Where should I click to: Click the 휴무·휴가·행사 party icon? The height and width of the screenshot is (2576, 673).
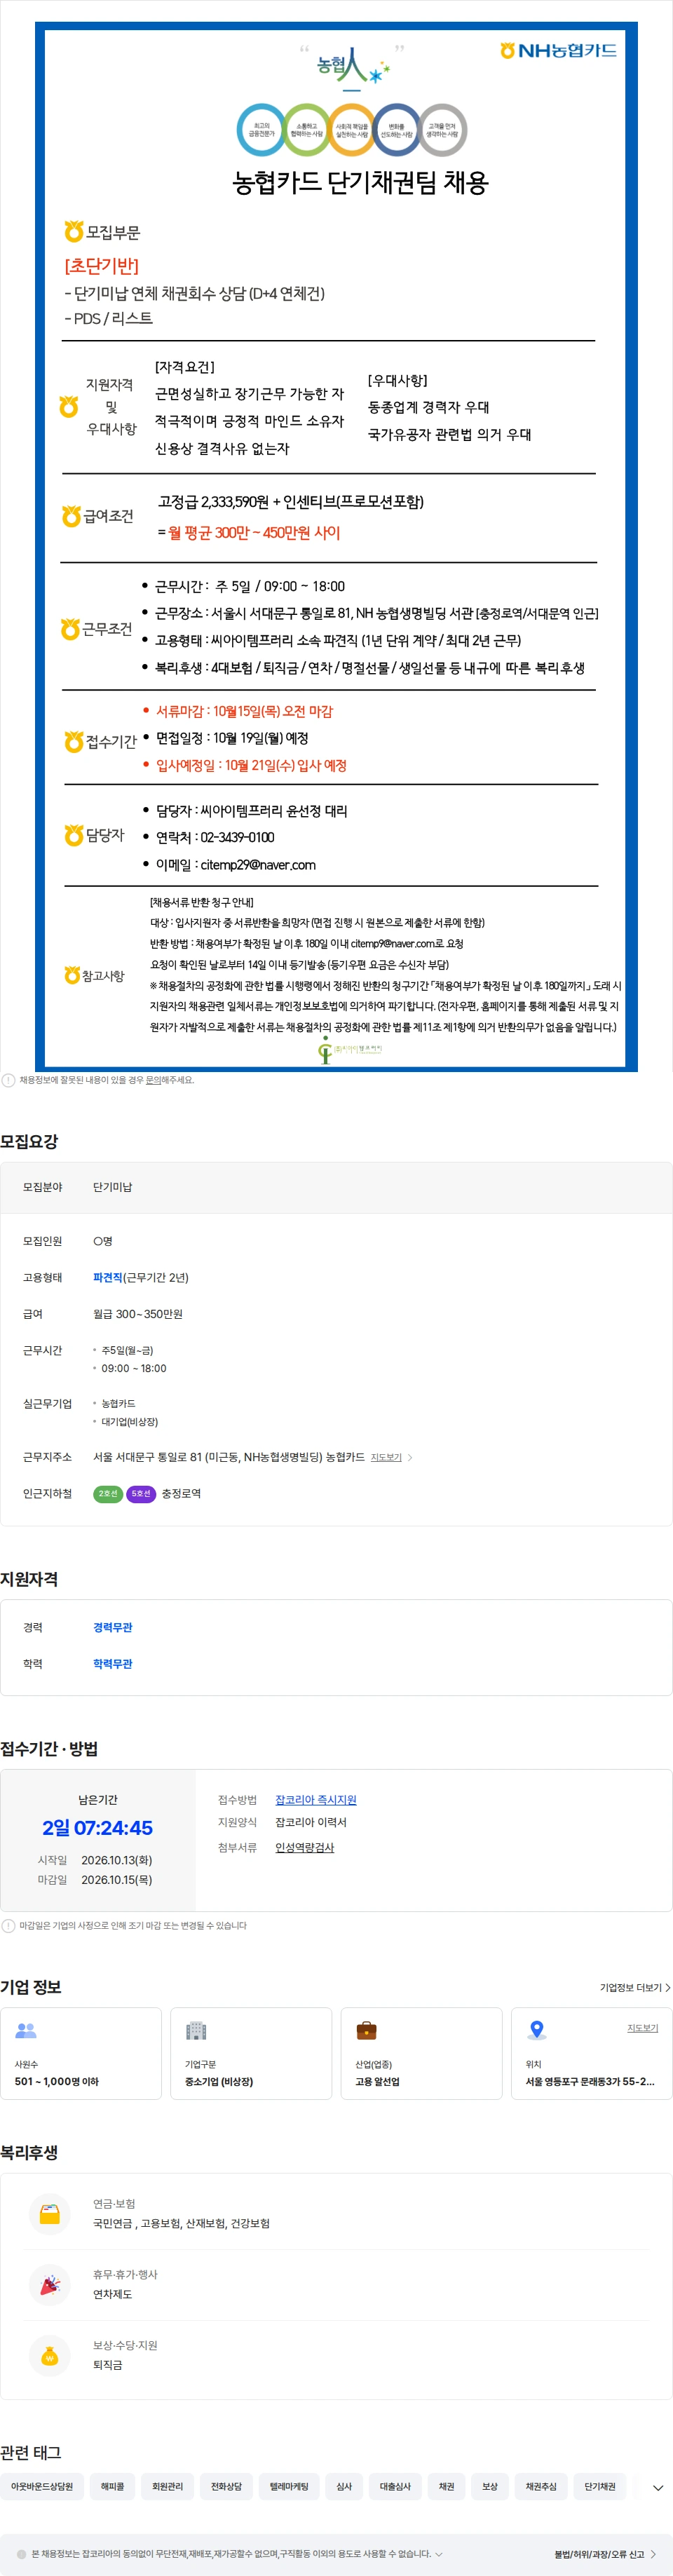point(50,2284)
